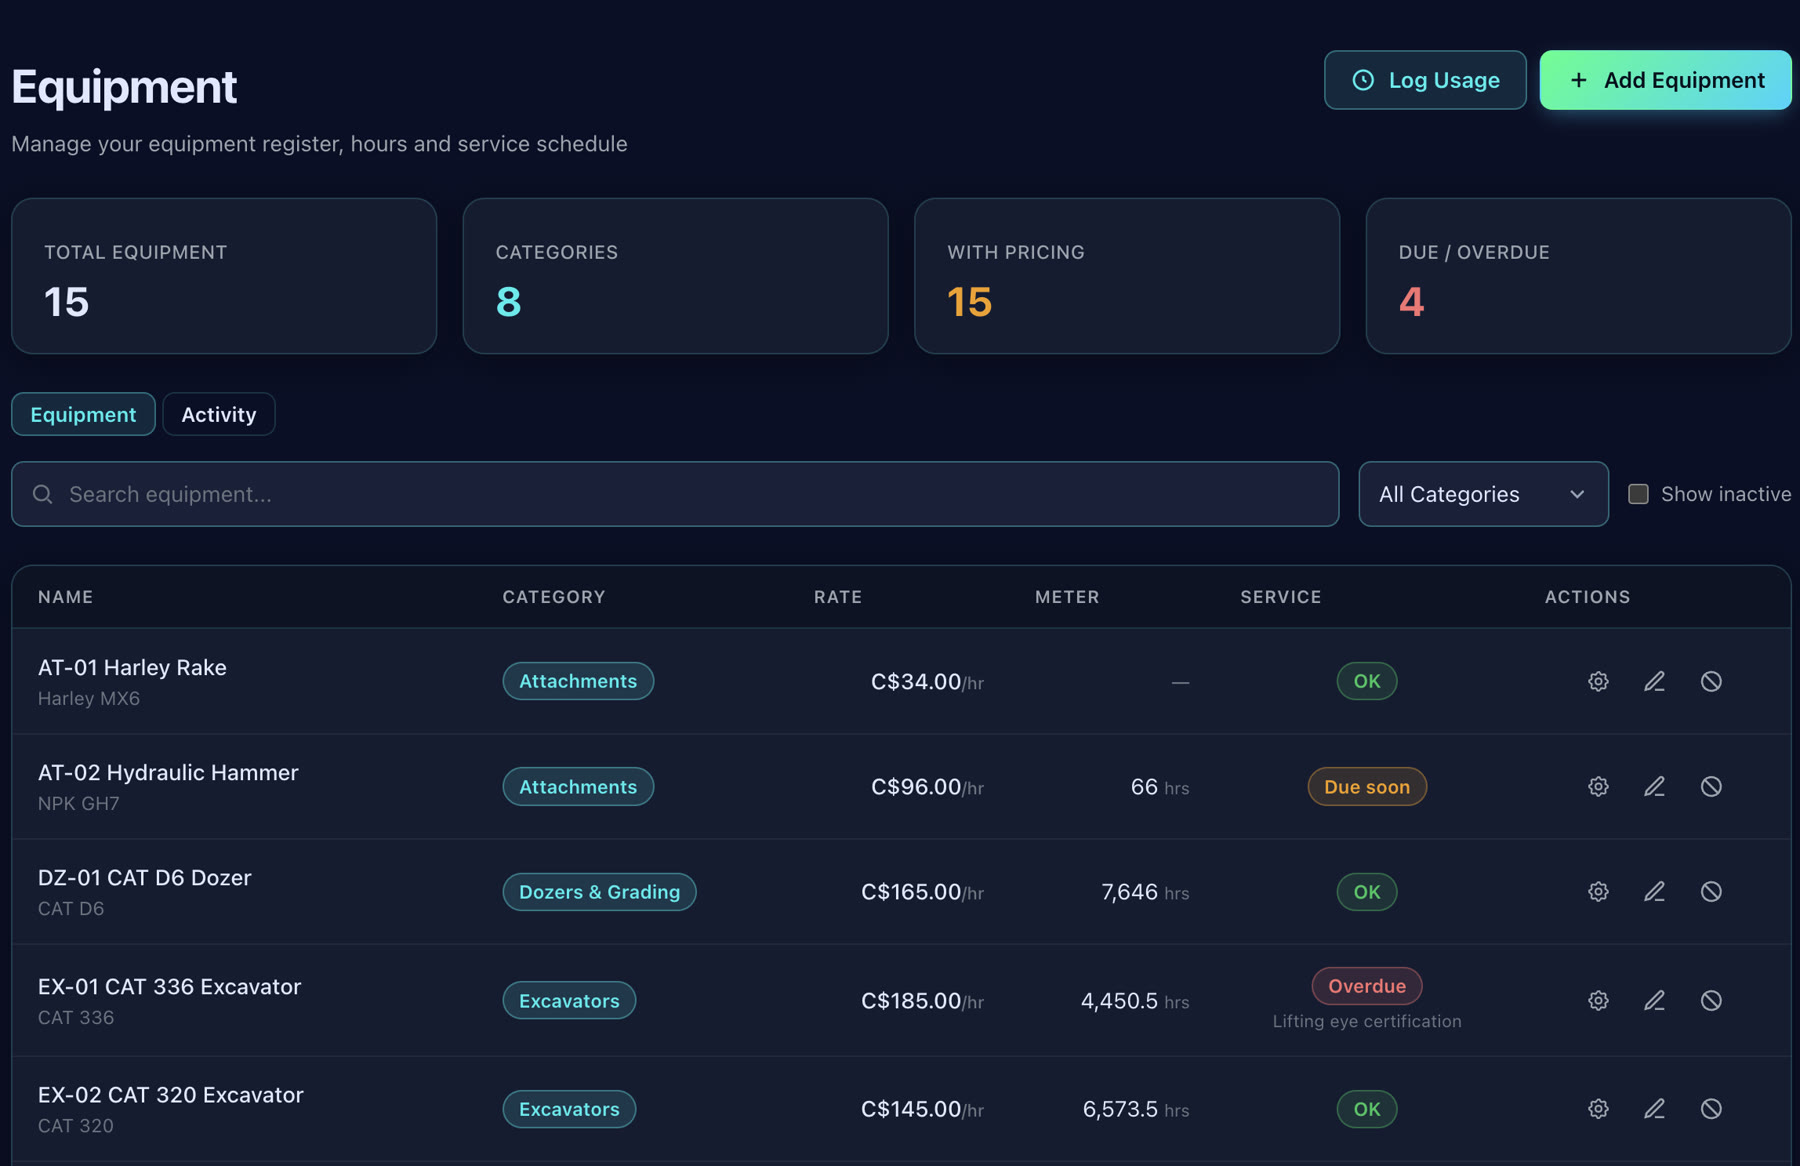Click the Total Equipment stat card
This screenshot has width=1800, height=1166.
(x=224, y=276)
